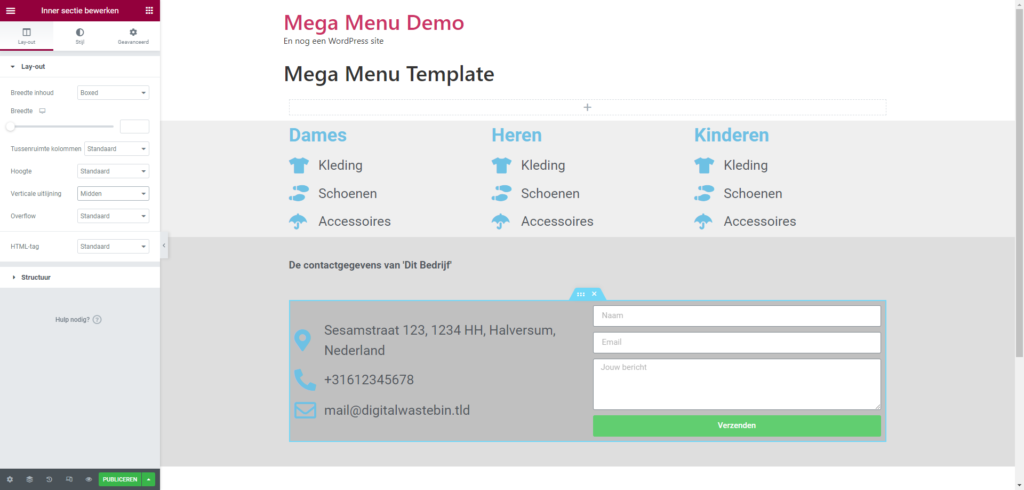Screen dimensions: 1024x490
Task: Open save options arrow next to PUBLICEREN
Action: point(148,479)
